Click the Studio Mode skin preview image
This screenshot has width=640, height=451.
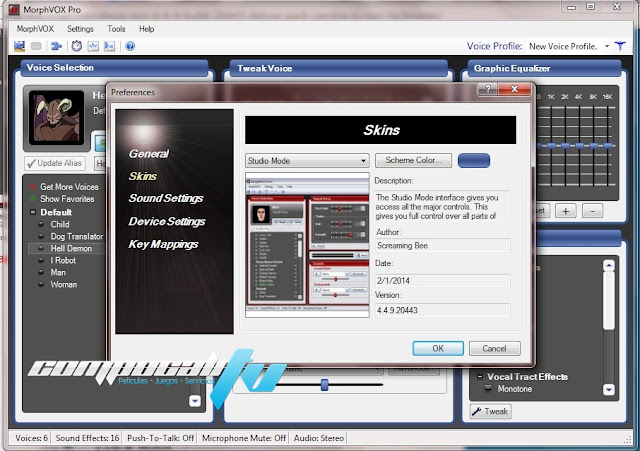coord(307,245)
